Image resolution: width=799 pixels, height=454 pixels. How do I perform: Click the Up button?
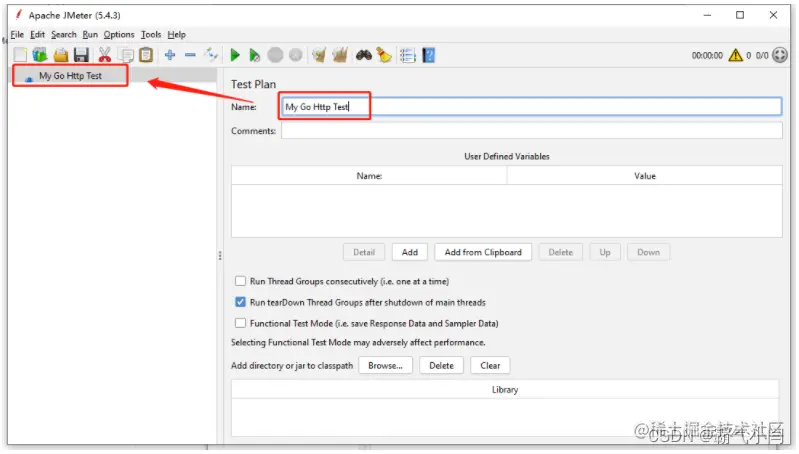[605, 252]
